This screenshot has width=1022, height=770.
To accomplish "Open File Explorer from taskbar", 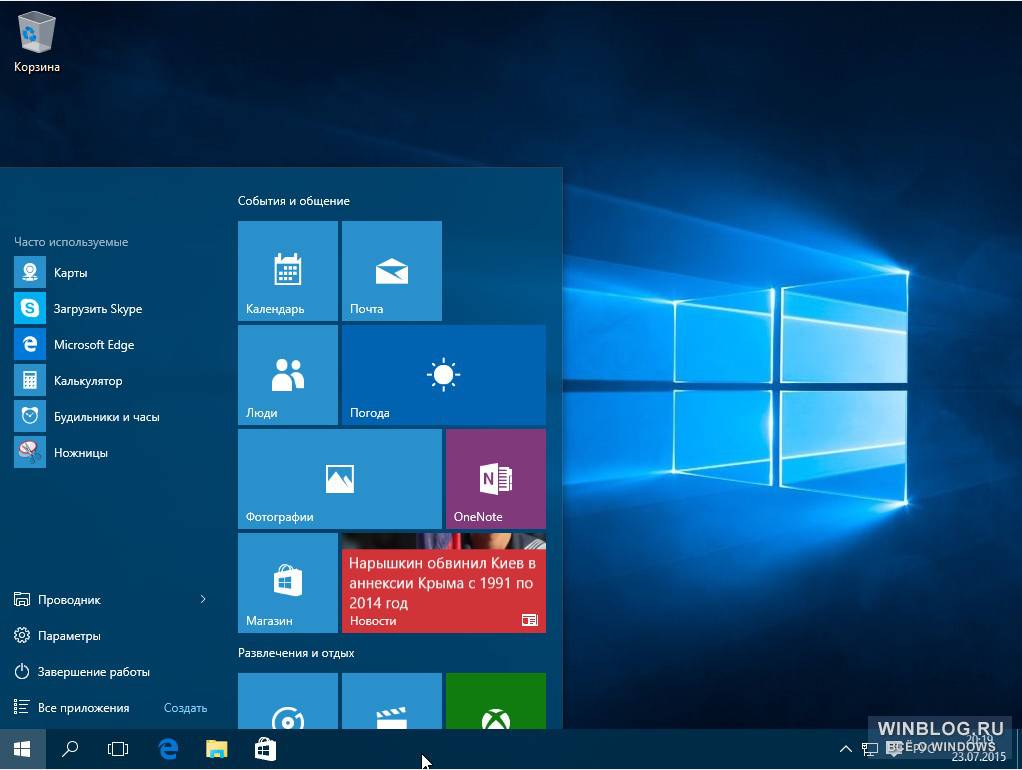I will [x=216, y=749].
